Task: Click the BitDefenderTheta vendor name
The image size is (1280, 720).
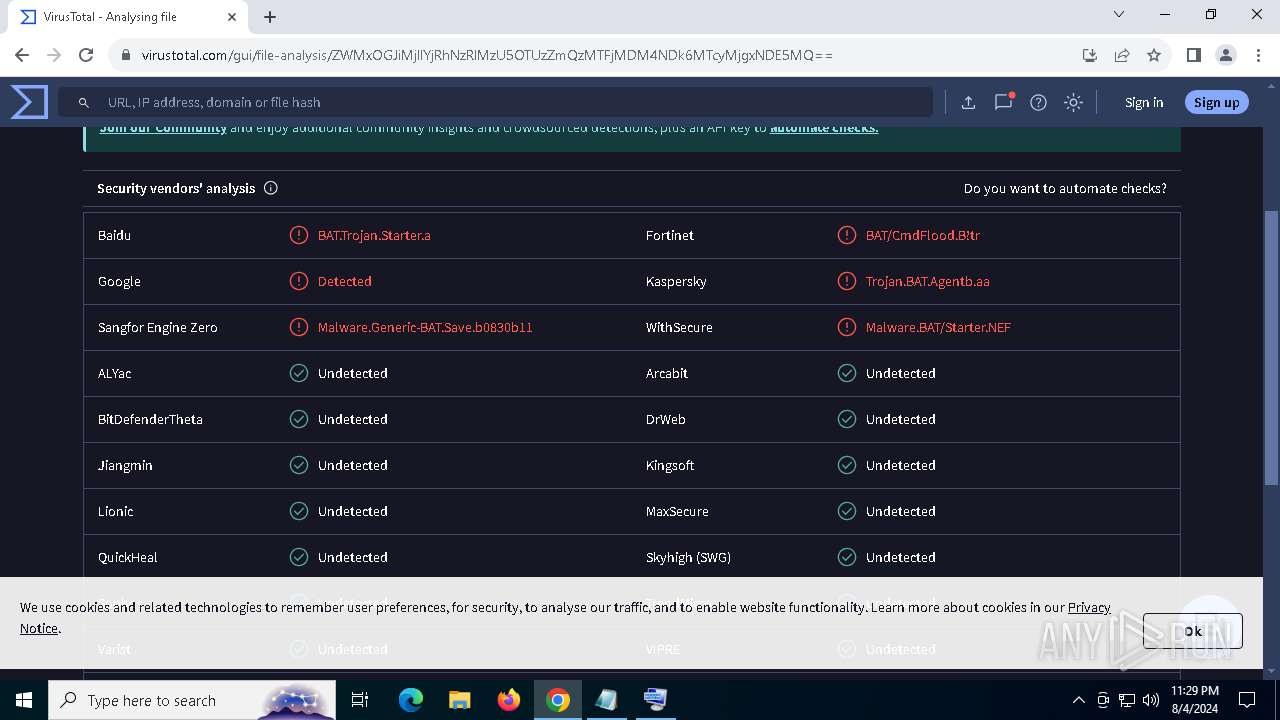Action: pos(150,419)
